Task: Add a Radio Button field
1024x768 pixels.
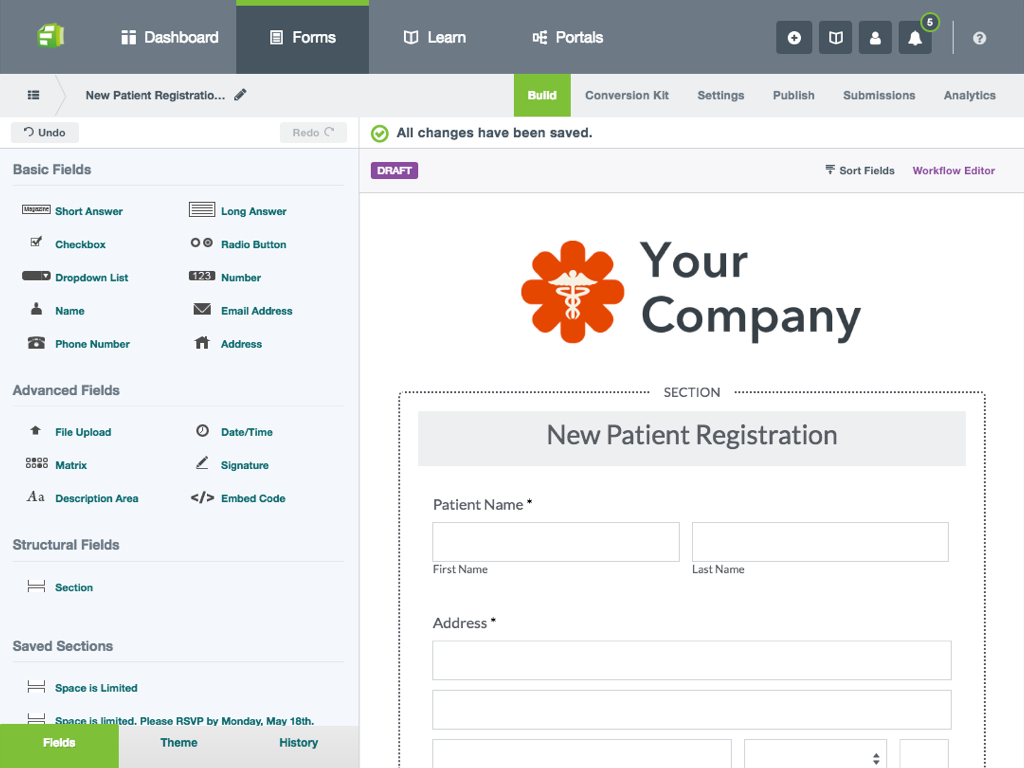Action: 254,244
